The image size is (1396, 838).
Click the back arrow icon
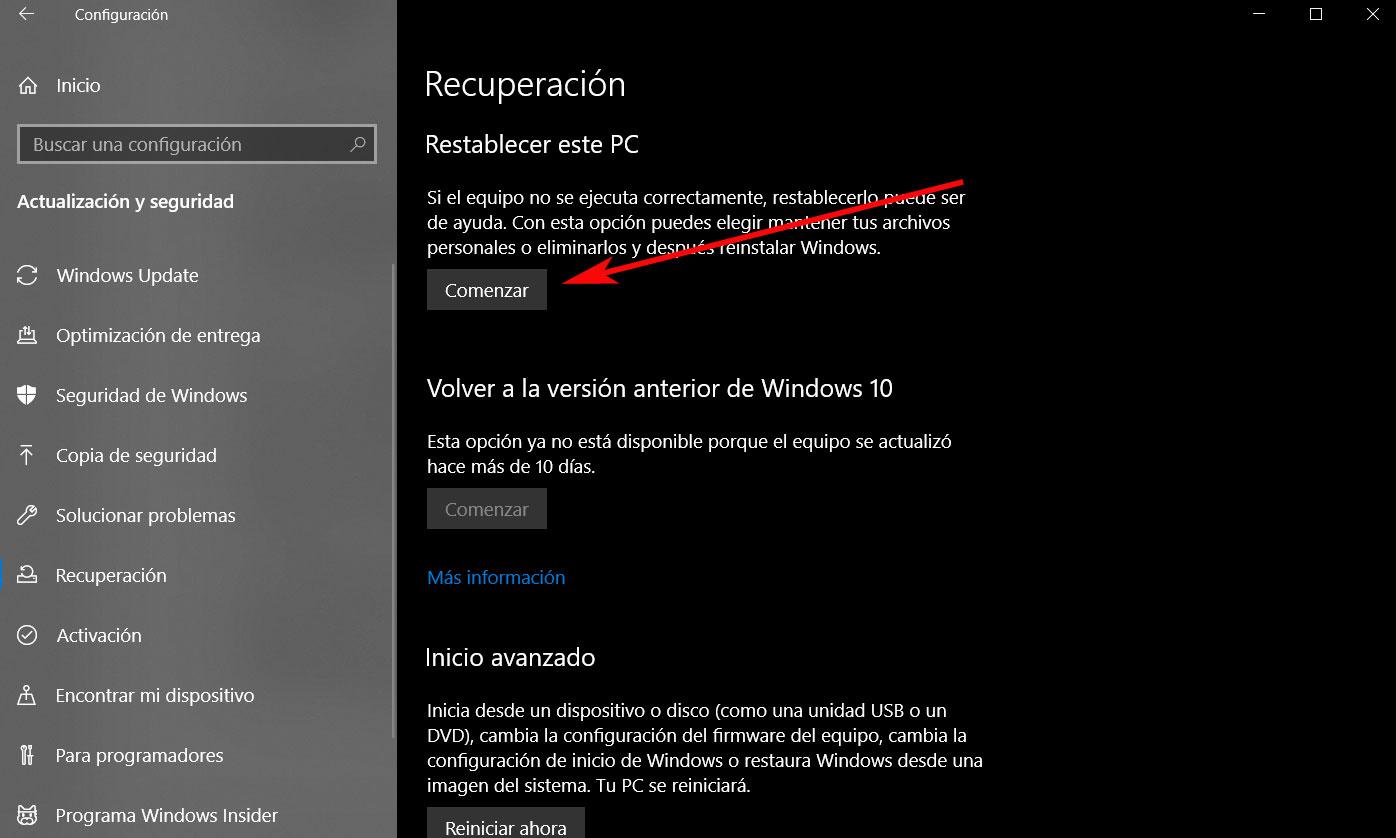click(26, 15)
